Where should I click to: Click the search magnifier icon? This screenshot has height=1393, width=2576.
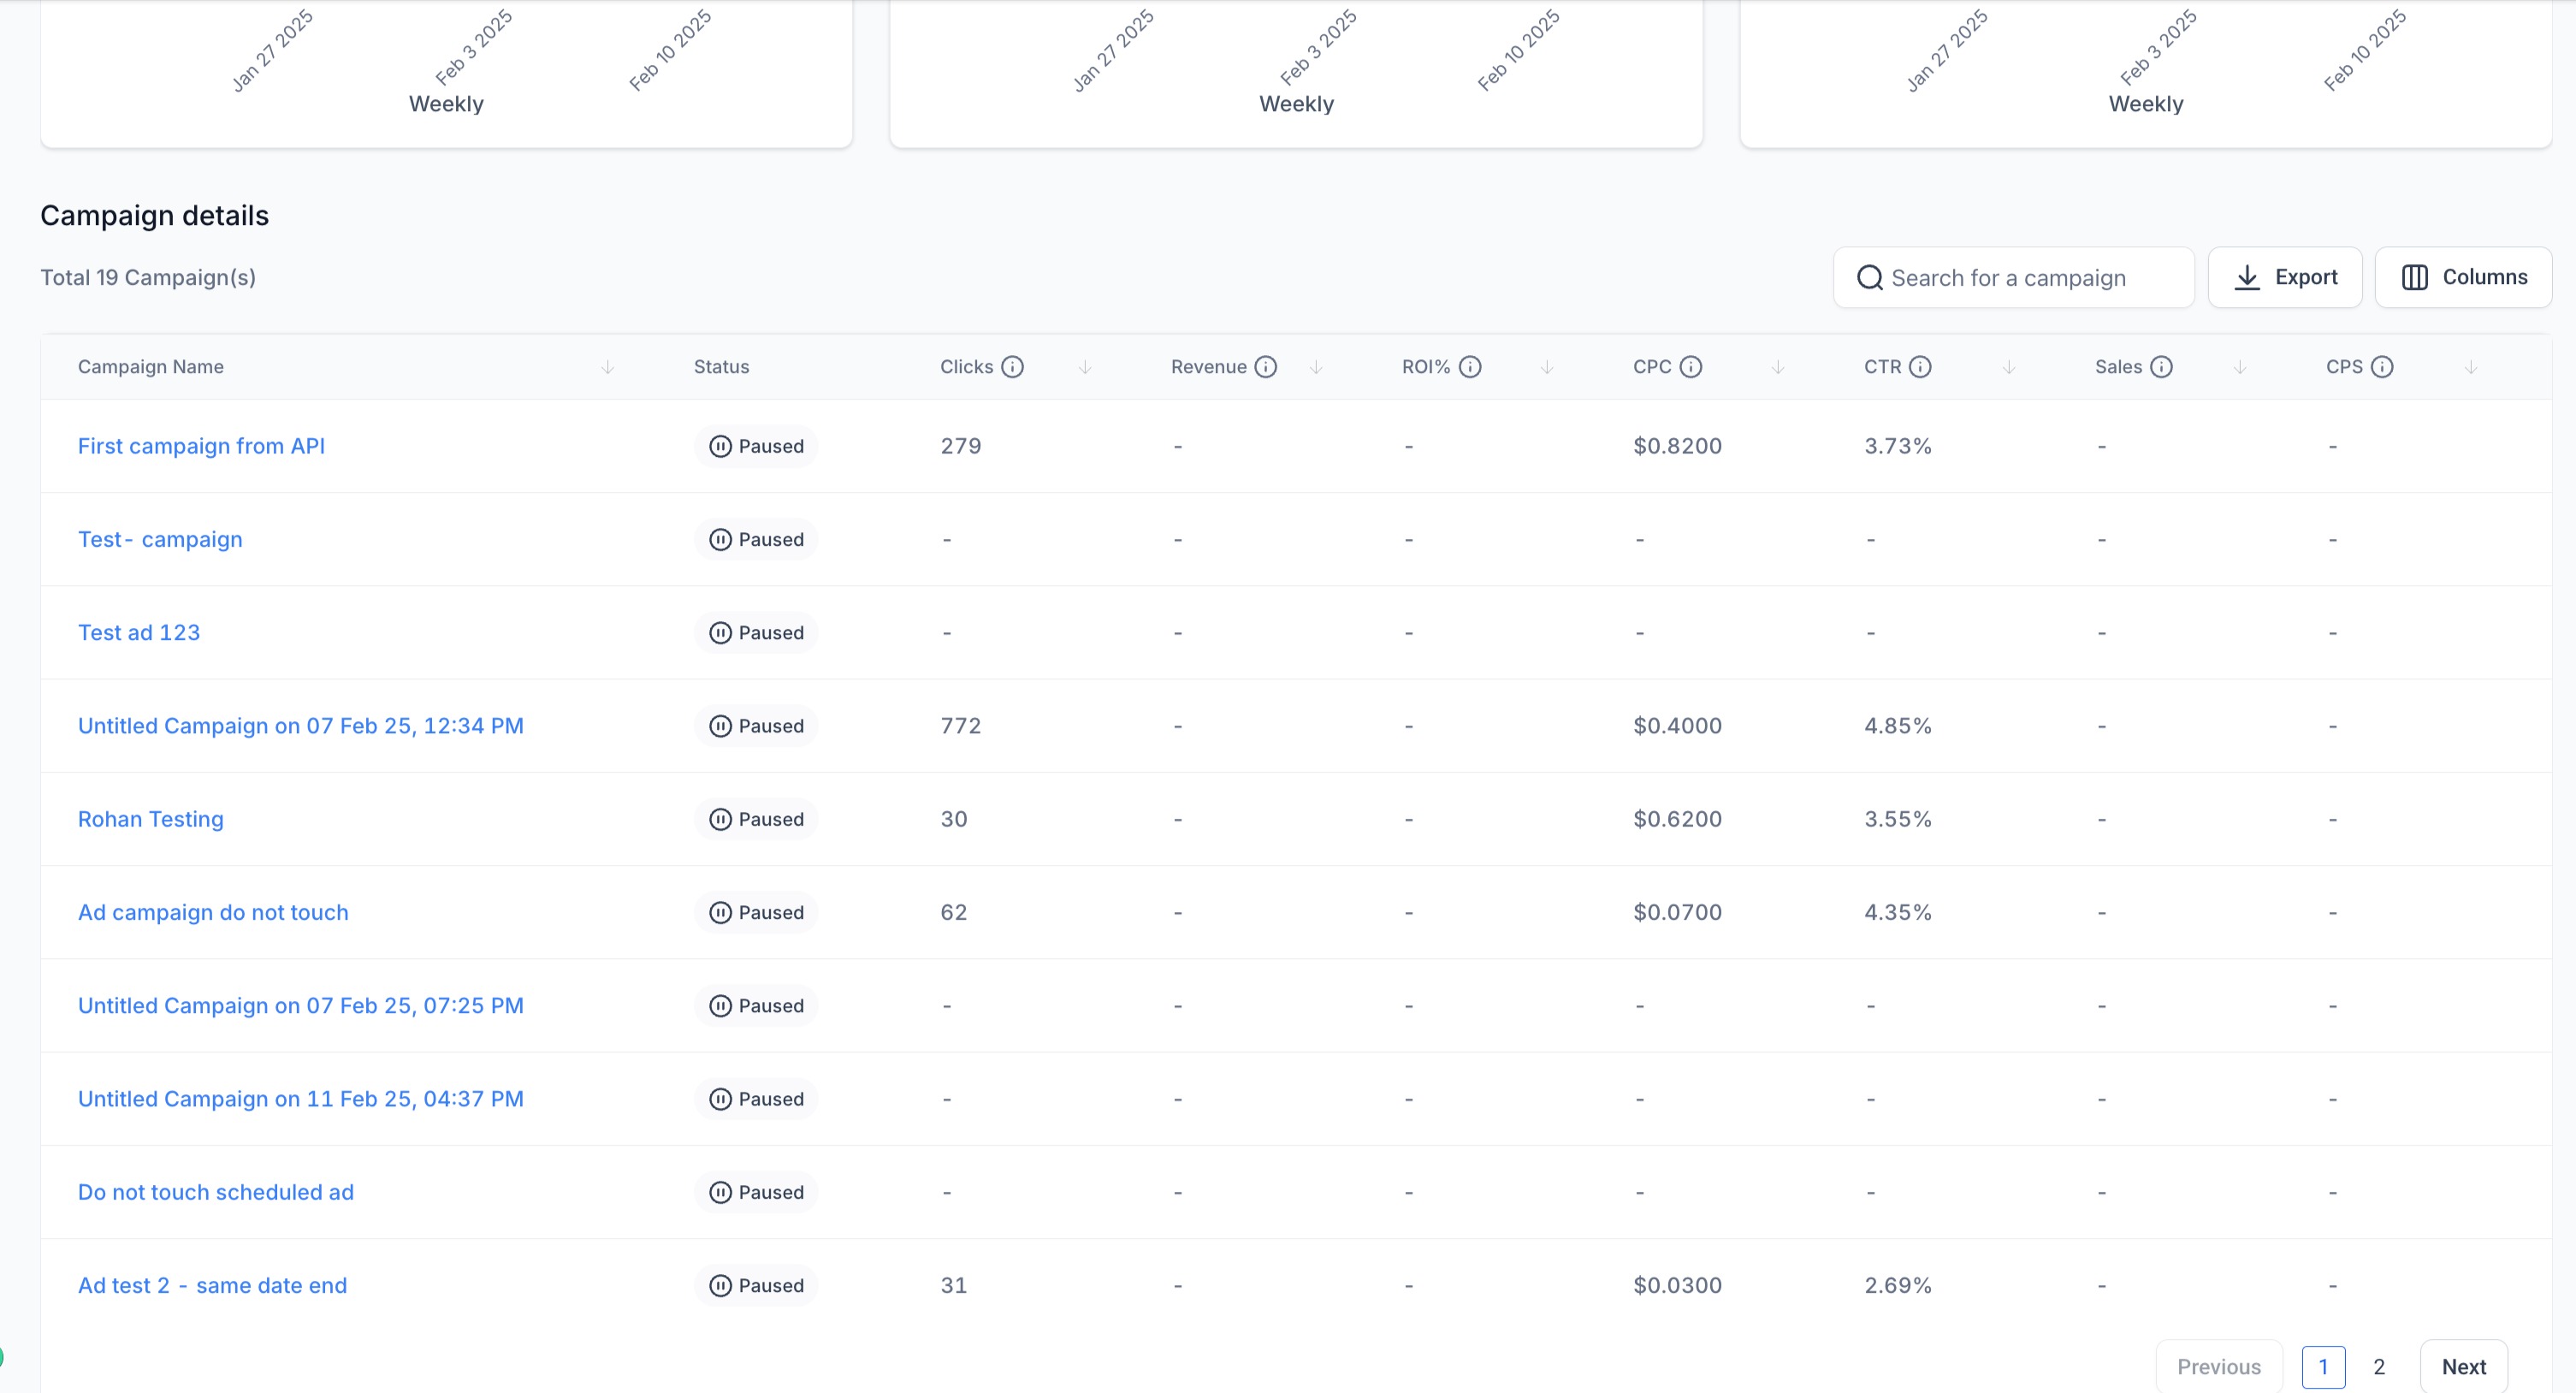(1869, 278)
